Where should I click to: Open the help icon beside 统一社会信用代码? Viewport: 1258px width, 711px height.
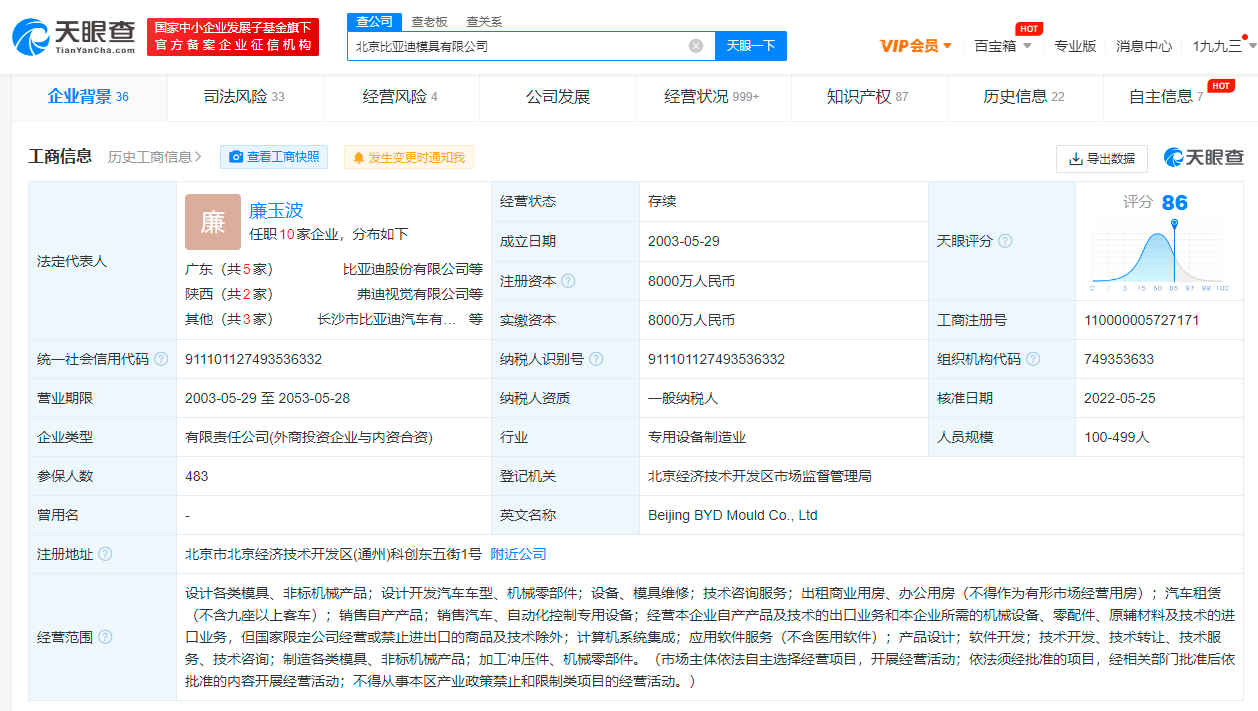click(x=161, y=359)
